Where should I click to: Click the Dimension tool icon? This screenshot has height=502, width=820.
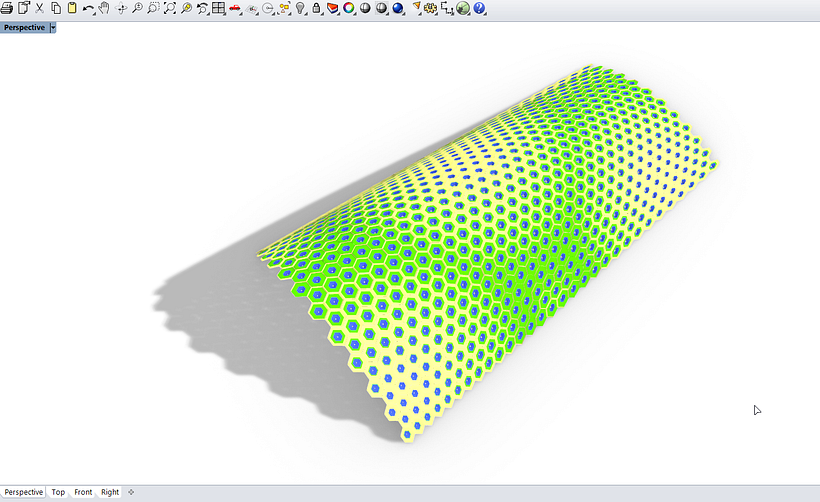click(x=447, y=8)
